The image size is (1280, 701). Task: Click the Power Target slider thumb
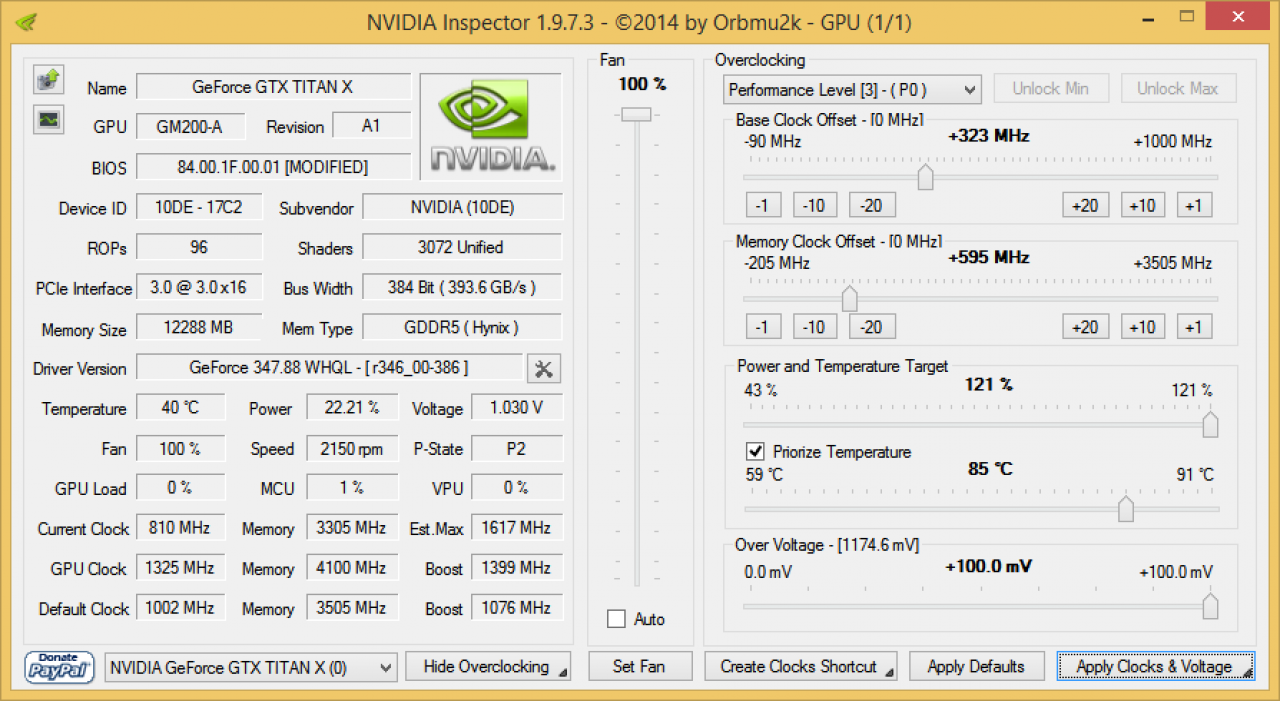coord(1210,424)
